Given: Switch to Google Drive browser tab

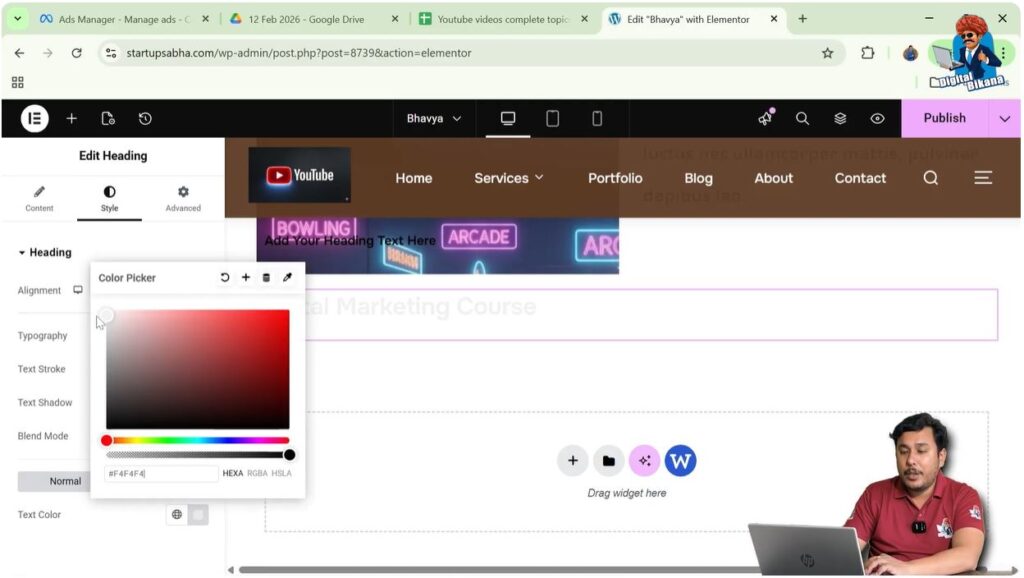Looking at the screenshot, I should pyautogui.click(x=313, y=19).
